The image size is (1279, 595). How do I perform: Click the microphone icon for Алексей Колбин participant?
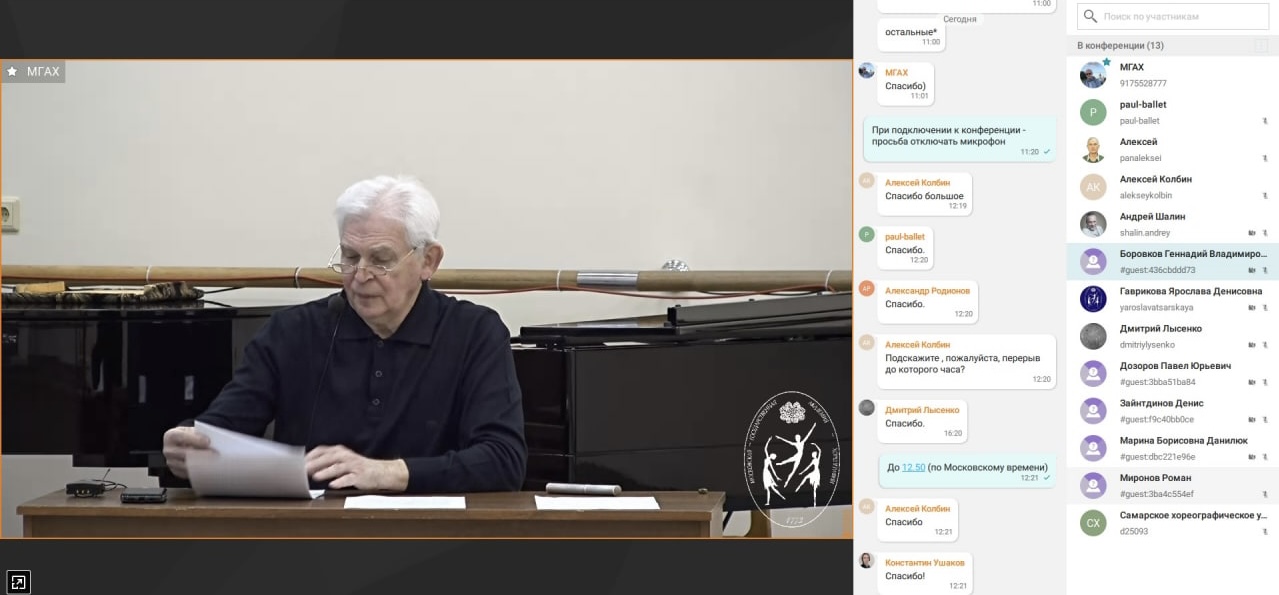[1265, 196]
